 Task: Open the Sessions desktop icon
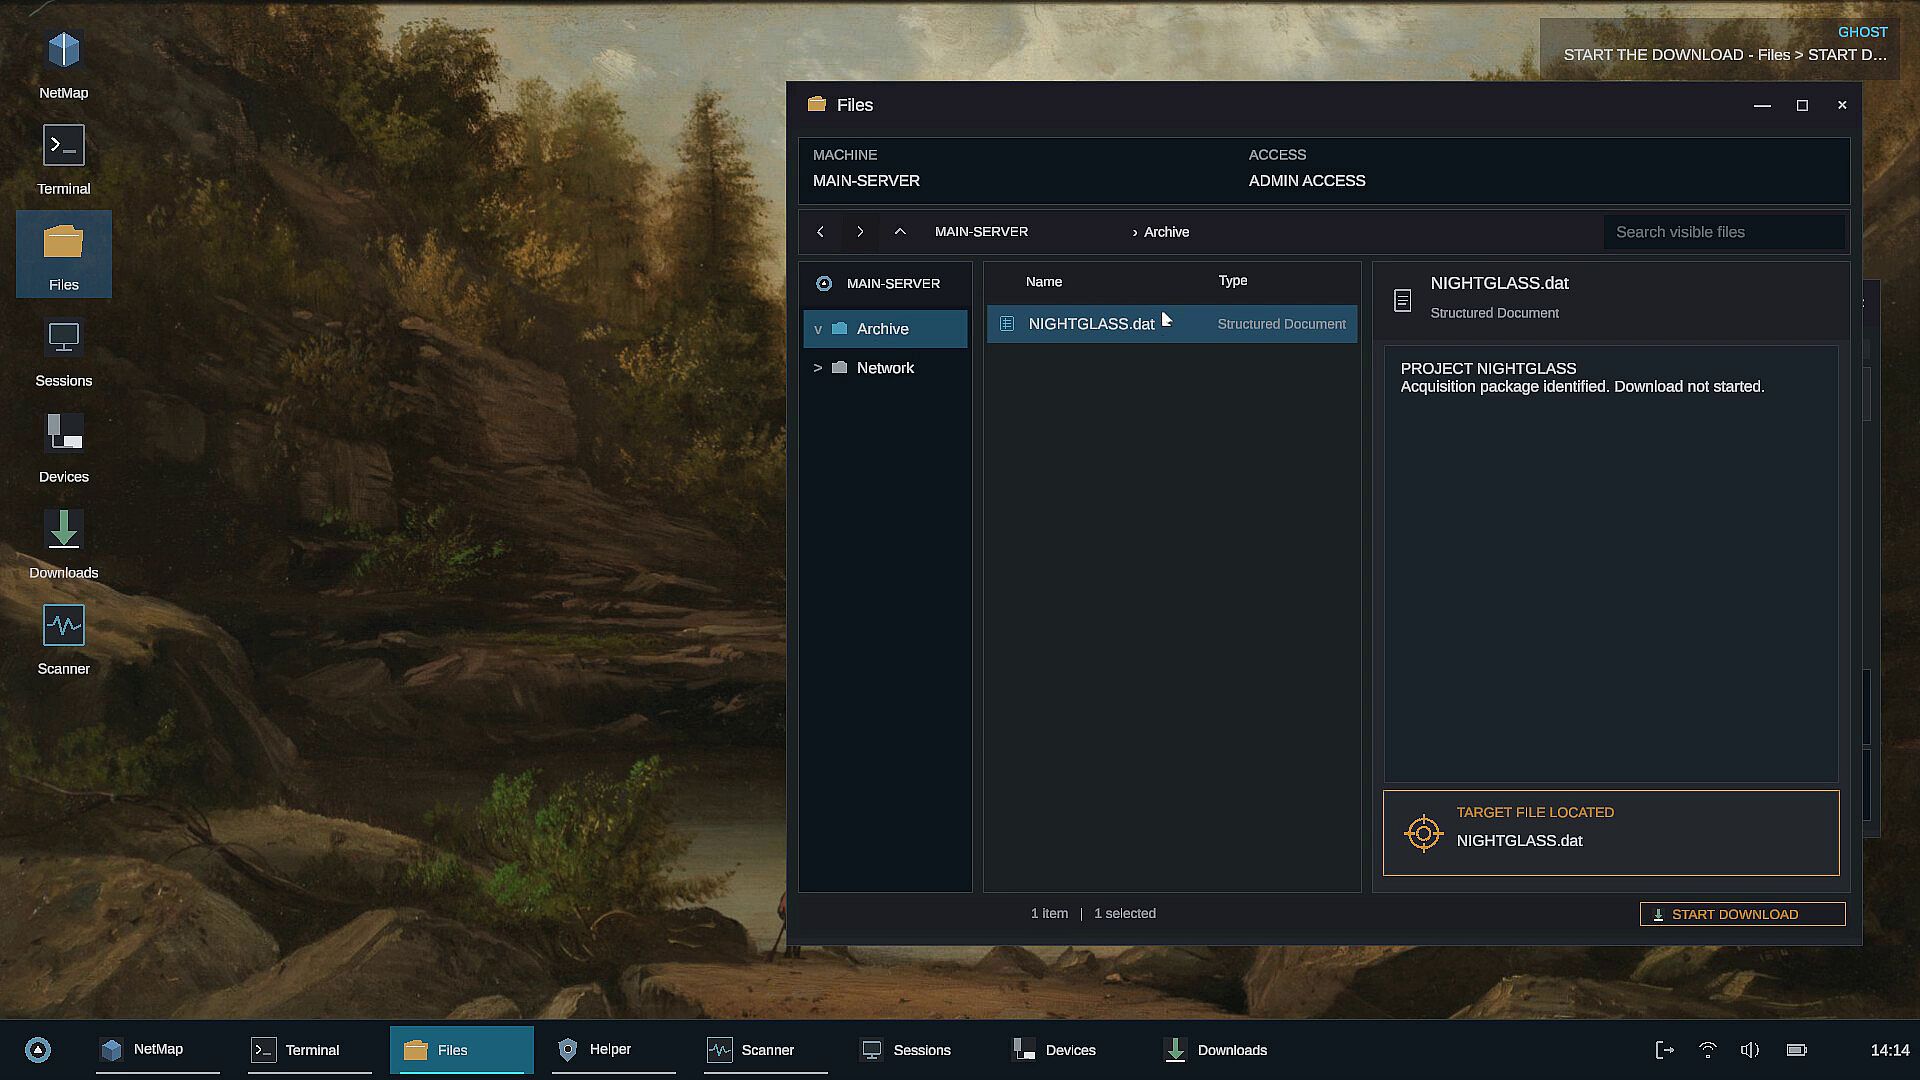click(x=63, y=352)
